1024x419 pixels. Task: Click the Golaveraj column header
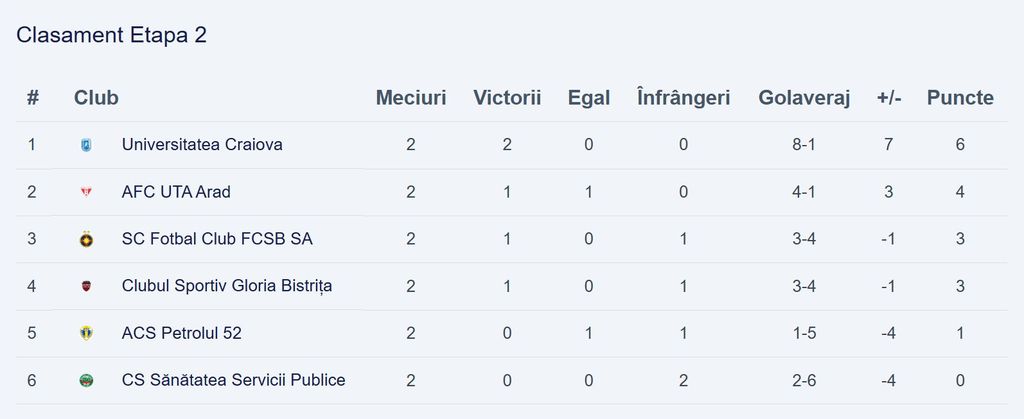(804, 98)
